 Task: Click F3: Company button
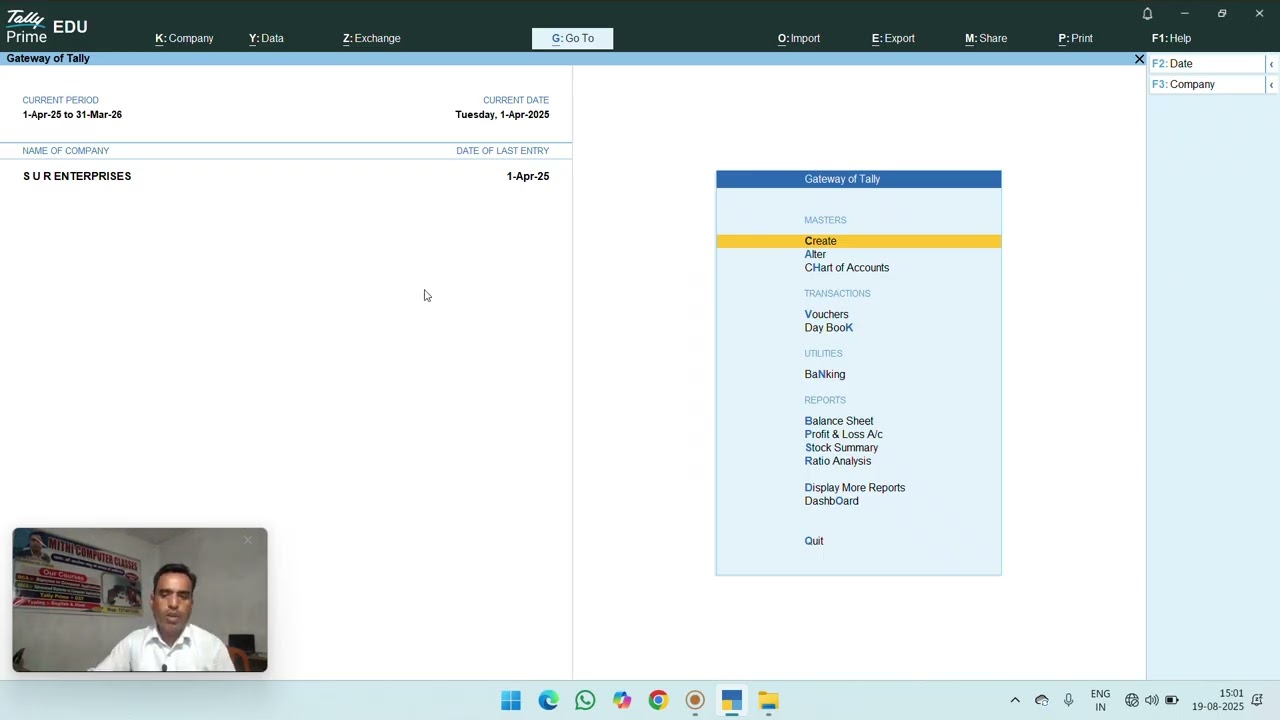tap(1207, 85)
